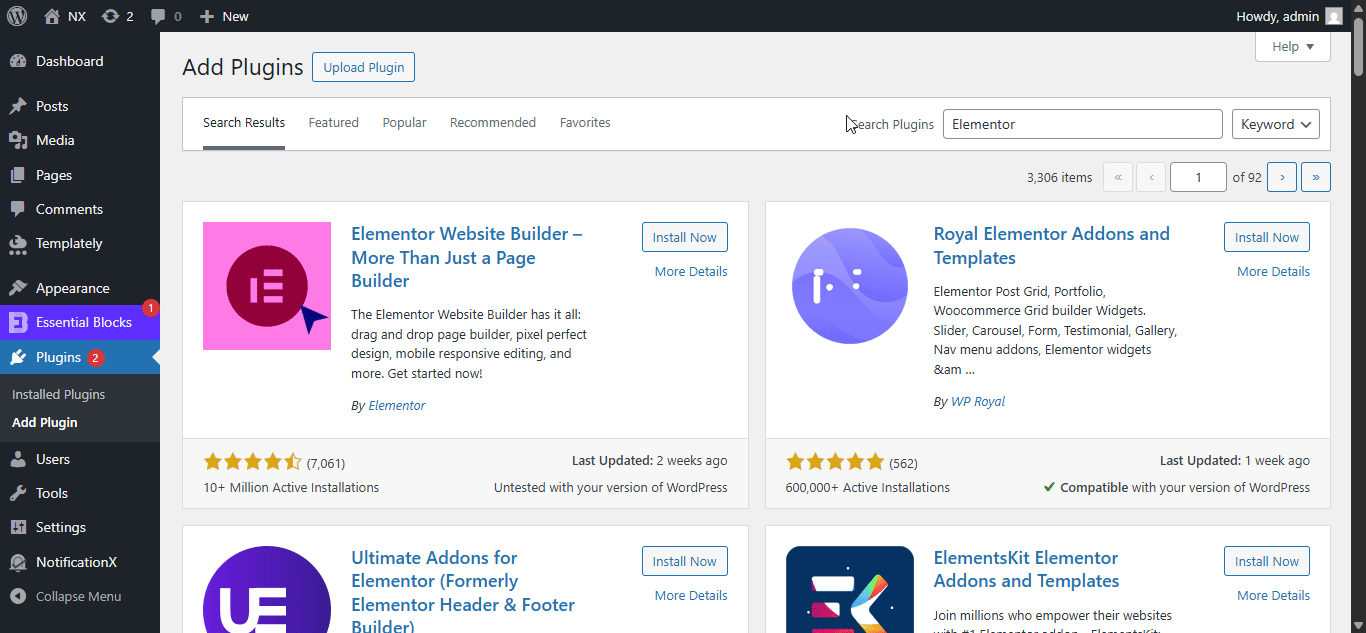Click the Templately cloud icon
1366x633 pixels.
tap(18, 243)
